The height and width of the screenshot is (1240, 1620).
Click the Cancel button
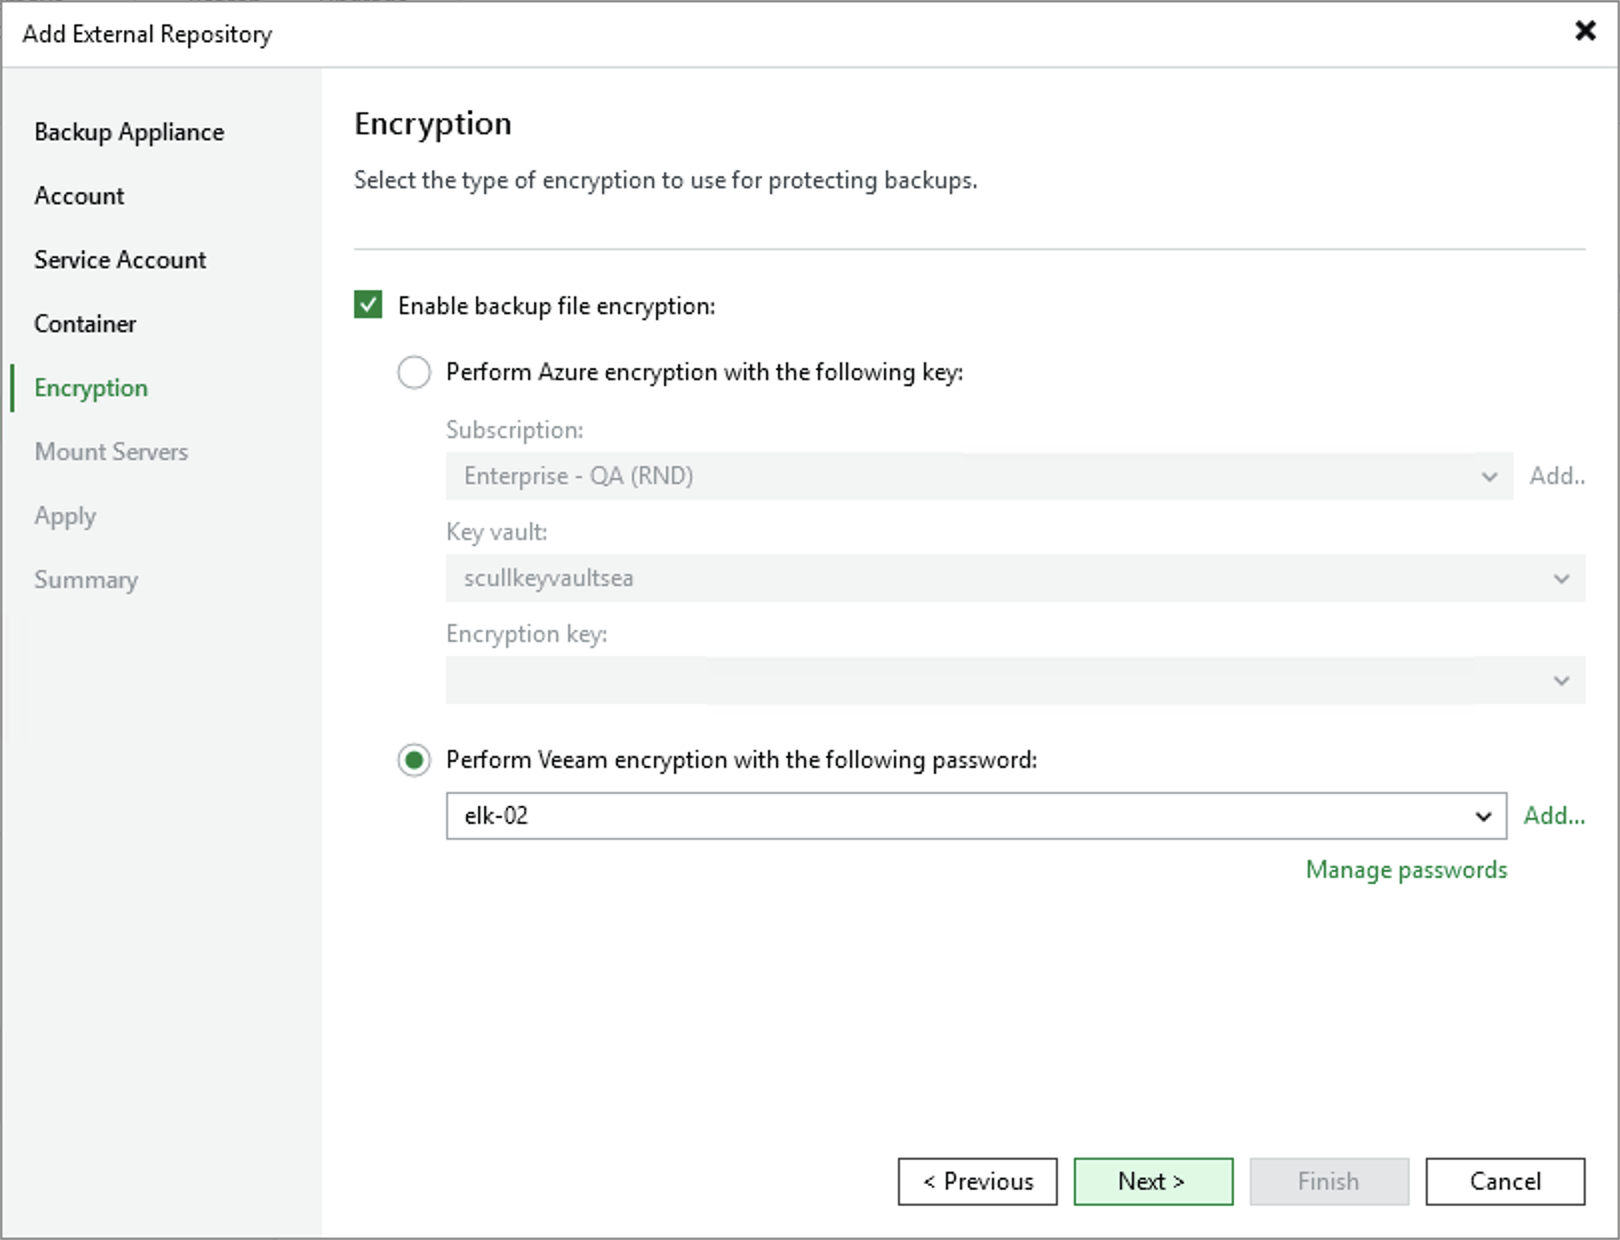click(1505, 1182)
